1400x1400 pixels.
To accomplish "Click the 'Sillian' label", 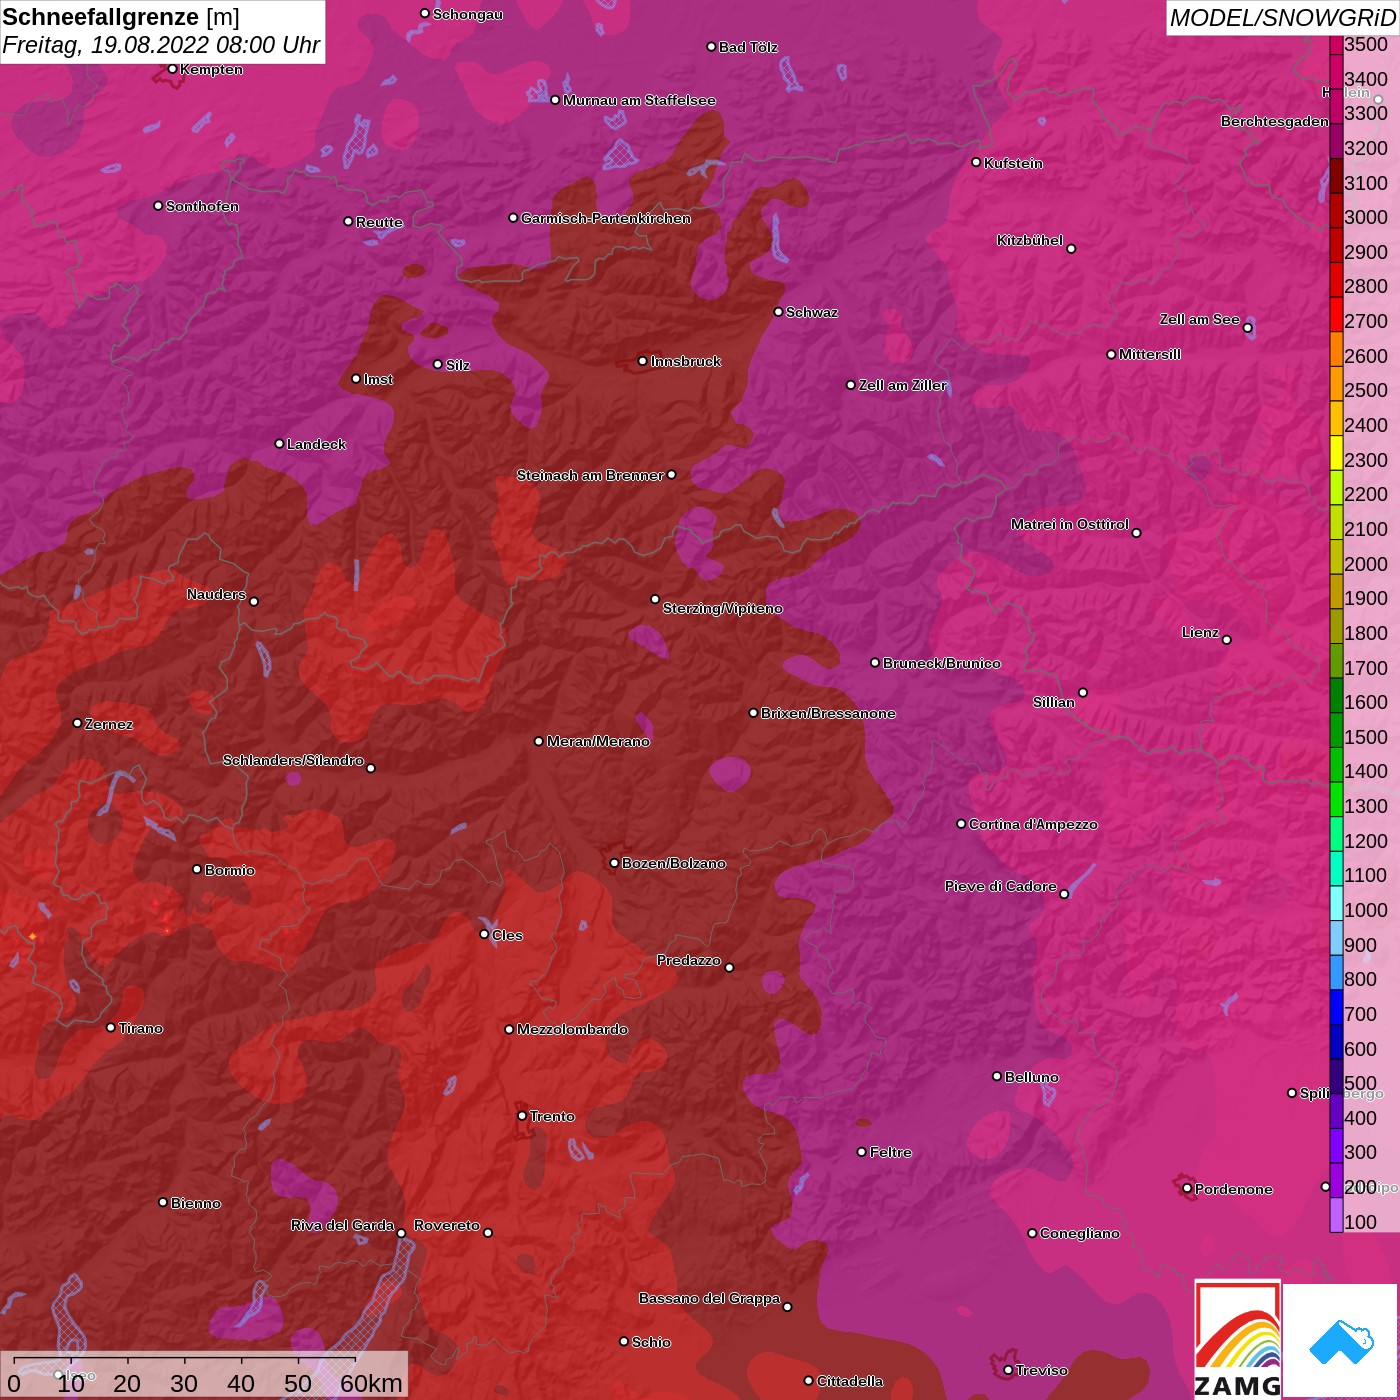I will [x=1054, y=702].
